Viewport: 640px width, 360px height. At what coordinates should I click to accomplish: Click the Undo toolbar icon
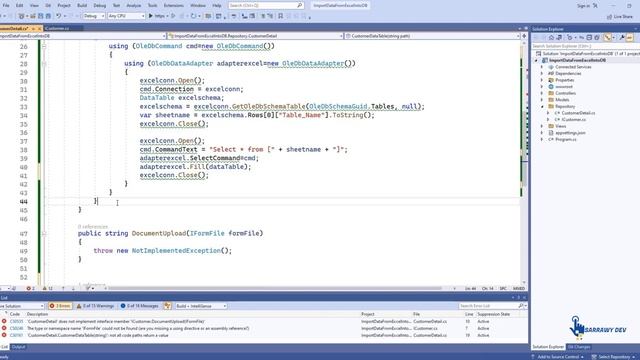pyautogui.click(x=59, y=16)
